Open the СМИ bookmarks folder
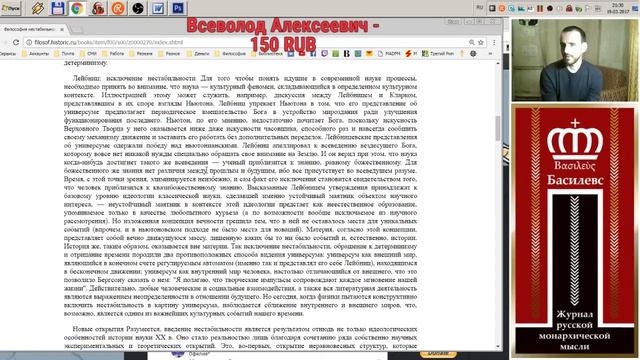 pyautogui.click(x=89, y=53)
